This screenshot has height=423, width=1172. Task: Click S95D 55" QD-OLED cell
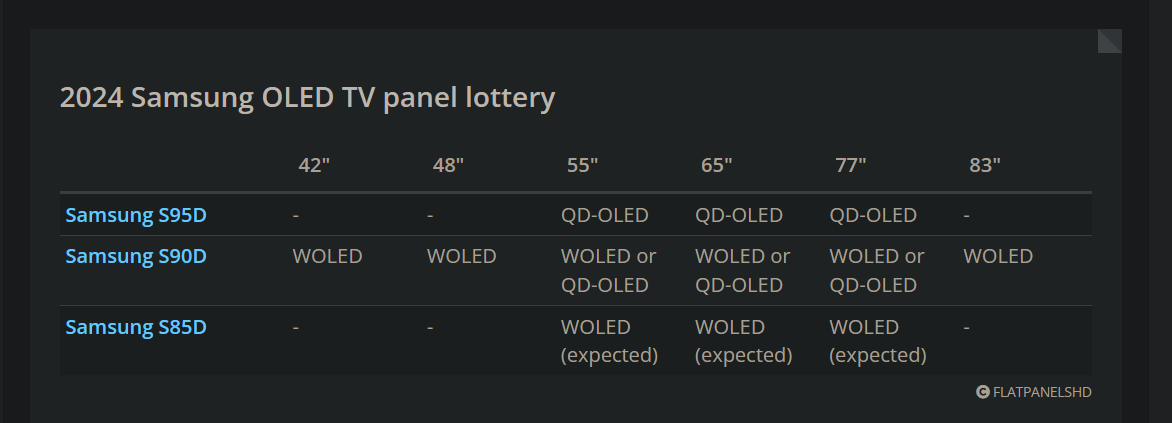click(605, 215)
